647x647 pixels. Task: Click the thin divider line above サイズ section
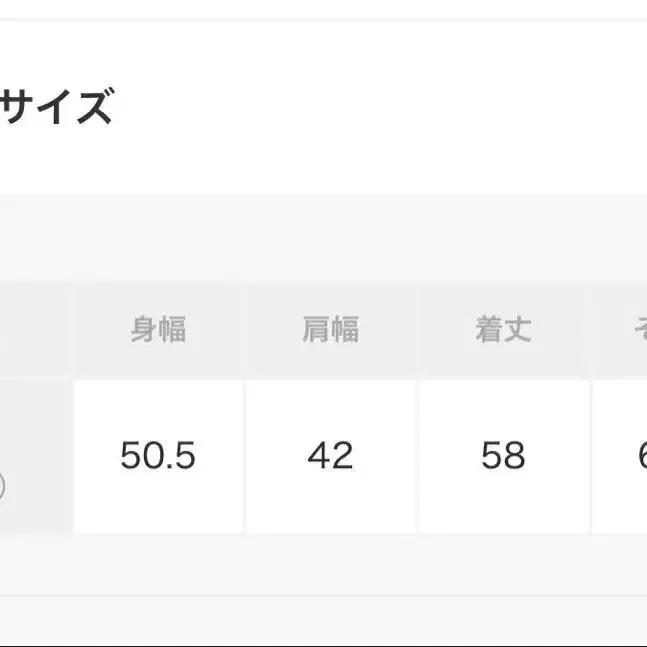323,20
